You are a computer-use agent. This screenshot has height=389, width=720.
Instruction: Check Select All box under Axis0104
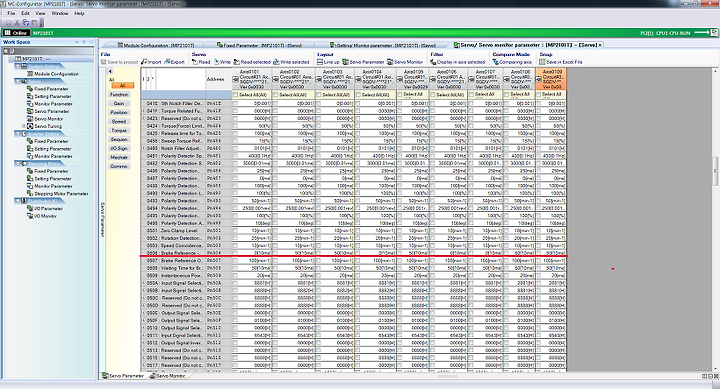coord(358,95)
